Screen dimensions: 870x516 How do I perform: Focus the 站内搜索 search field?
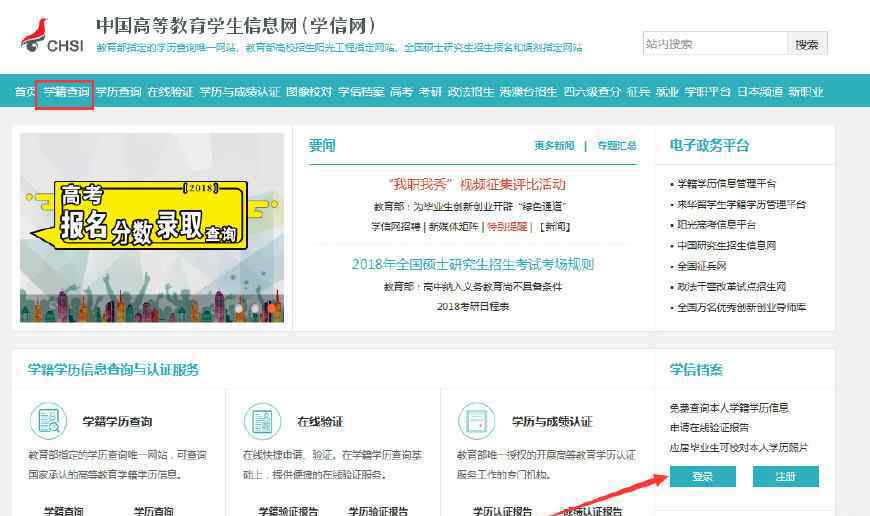[715, 44]
